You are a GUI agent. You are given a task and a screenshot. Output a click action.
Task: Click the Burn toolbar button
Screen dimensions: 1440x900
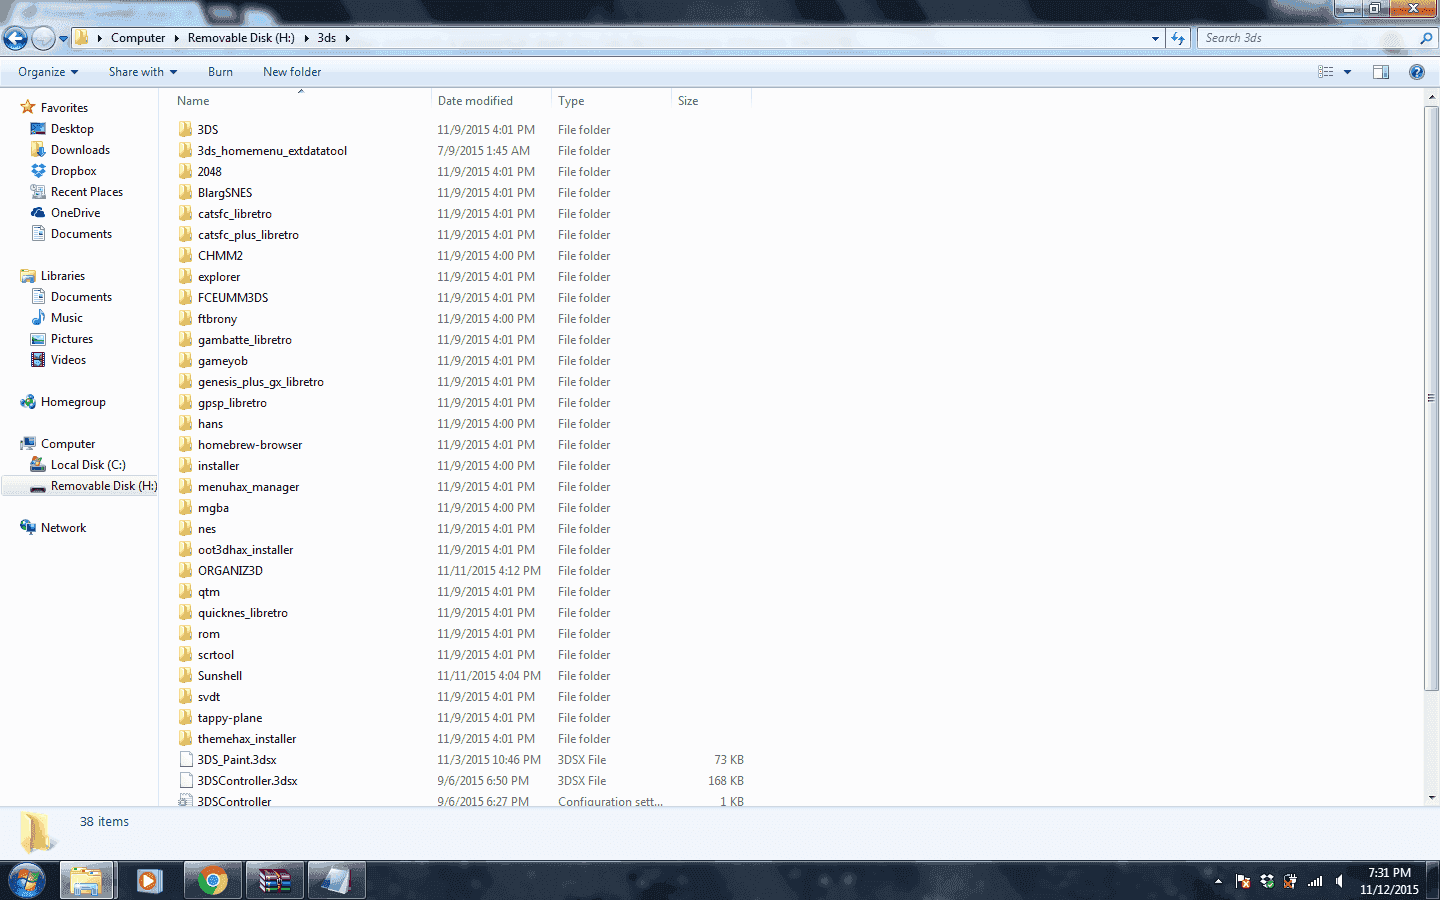[220, 72]
